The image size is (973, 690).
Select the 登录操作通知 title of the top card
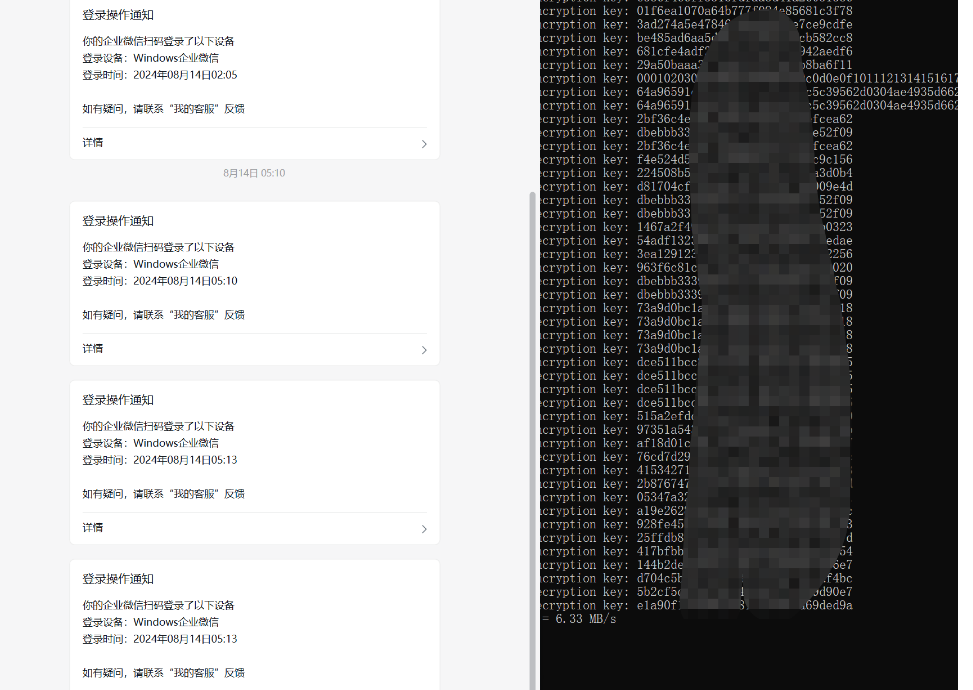118,15
